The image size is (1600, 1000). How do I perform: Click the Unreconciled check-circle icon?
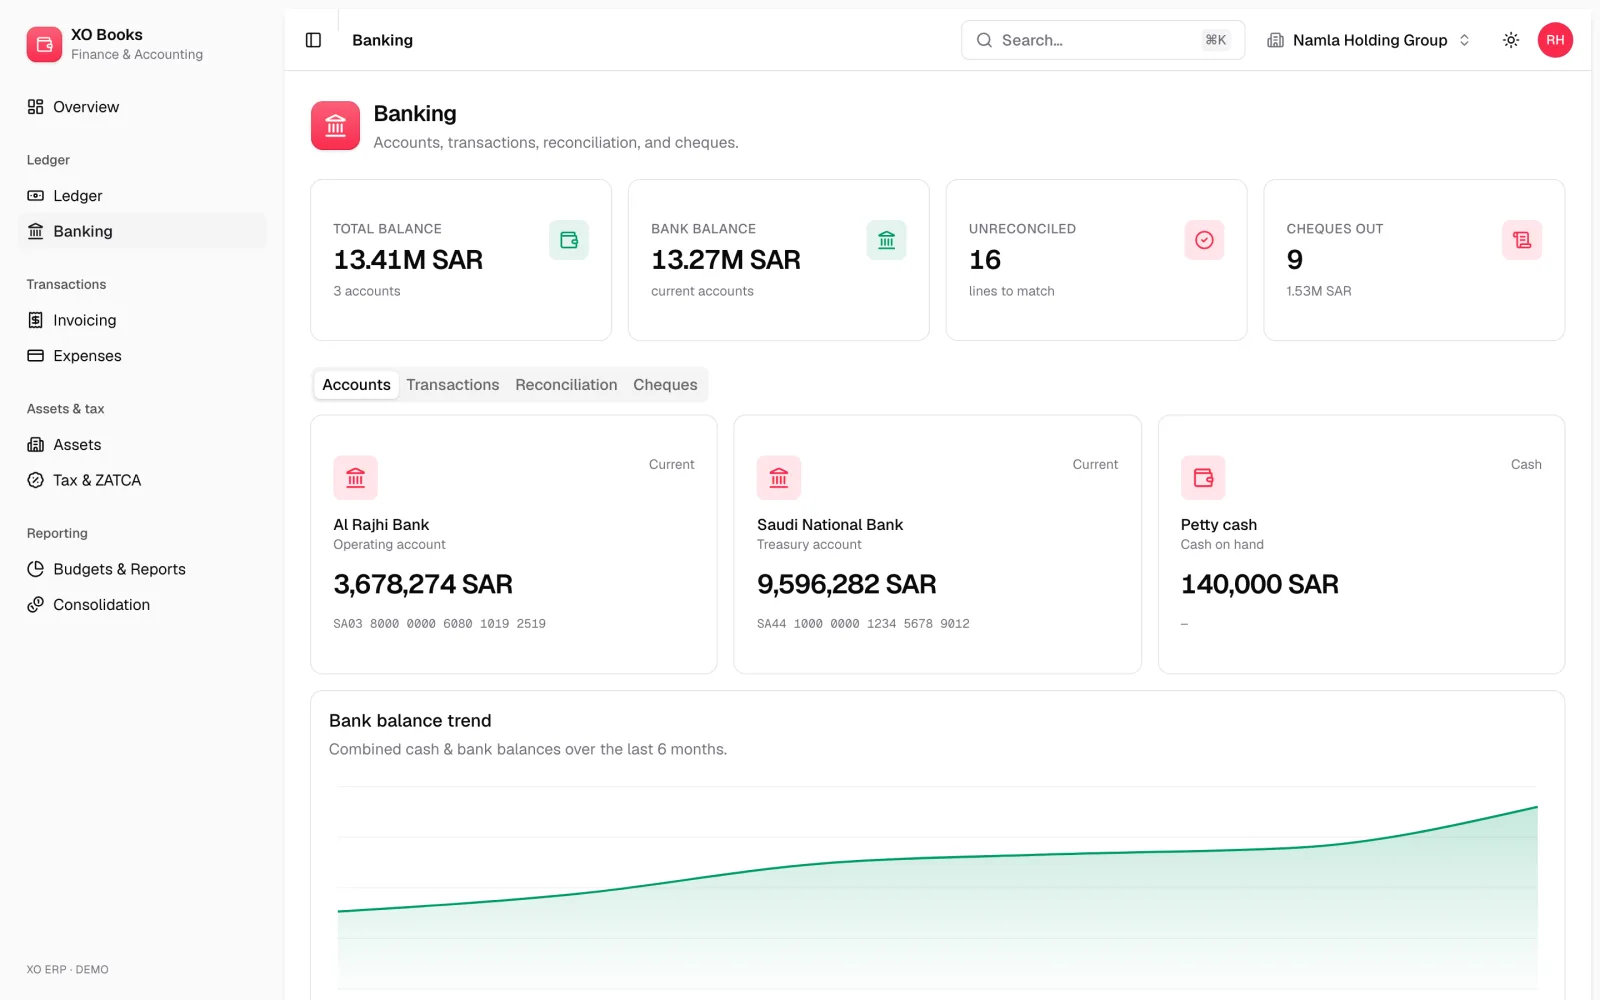pyautogui.click(x=1204, y=240)
